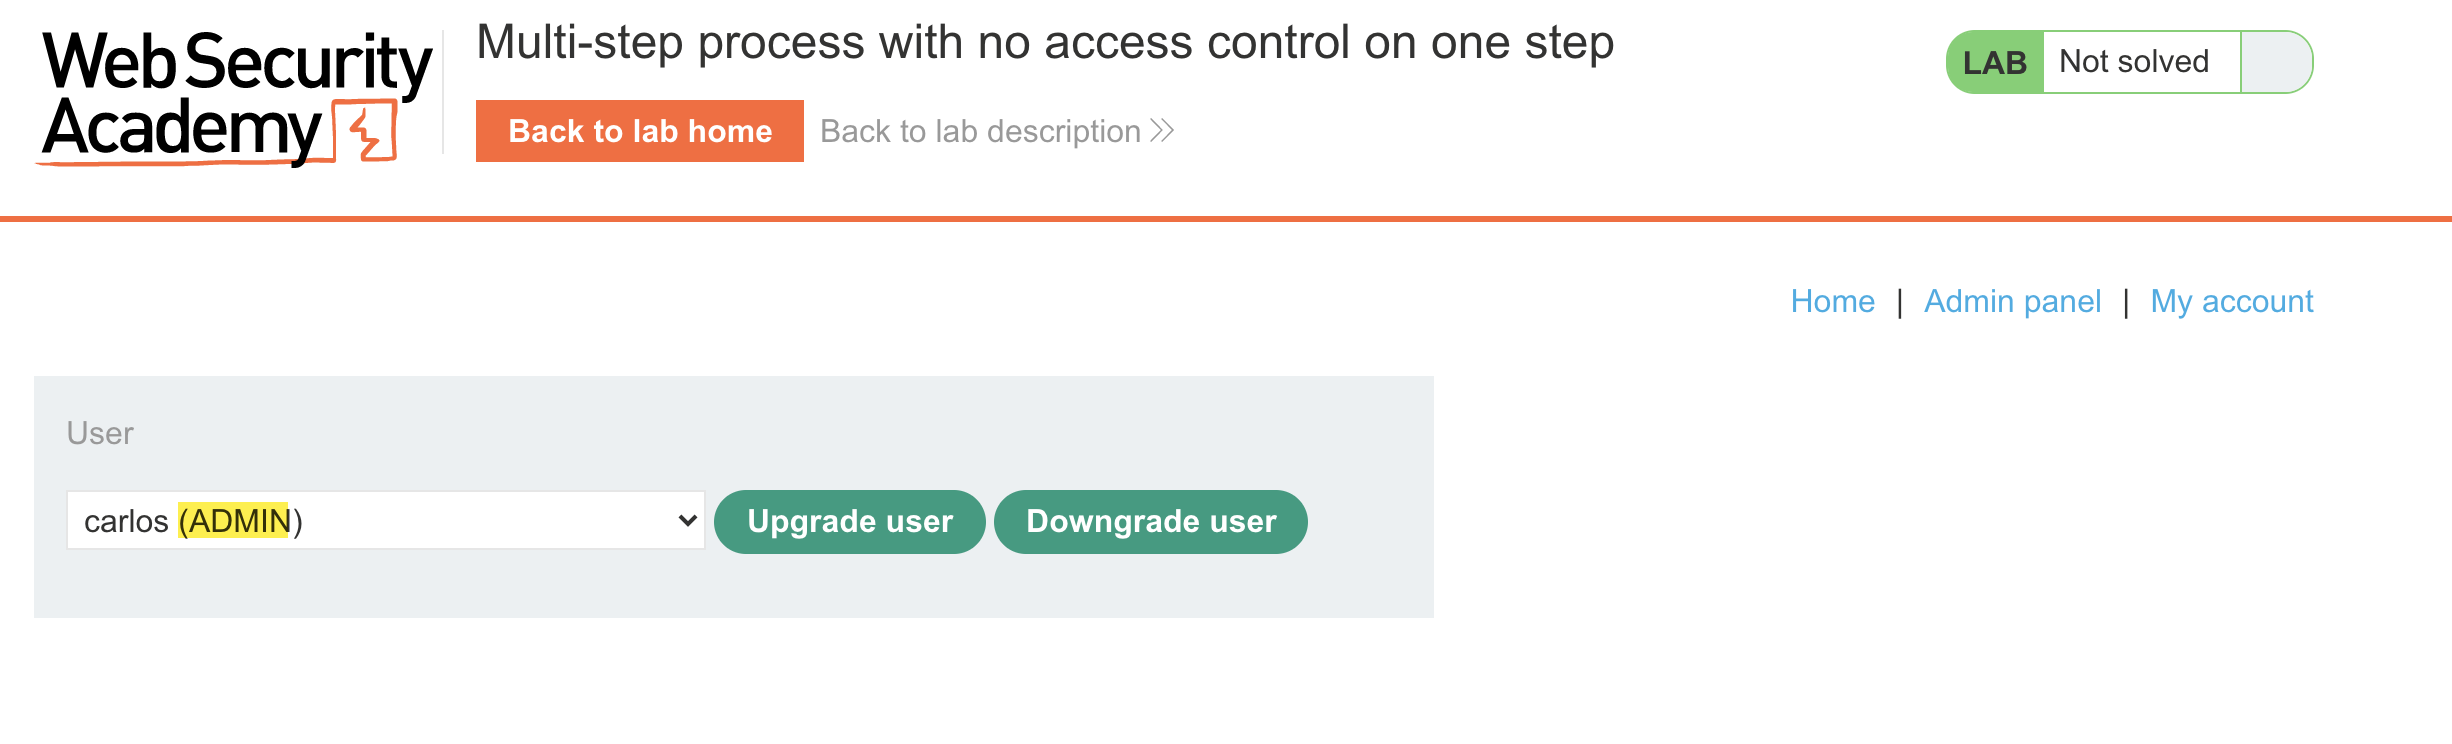This screenshot has width=2452, height=744.
Task: Click the orange divider line under the header
Action: click(x=1226, y=218)
